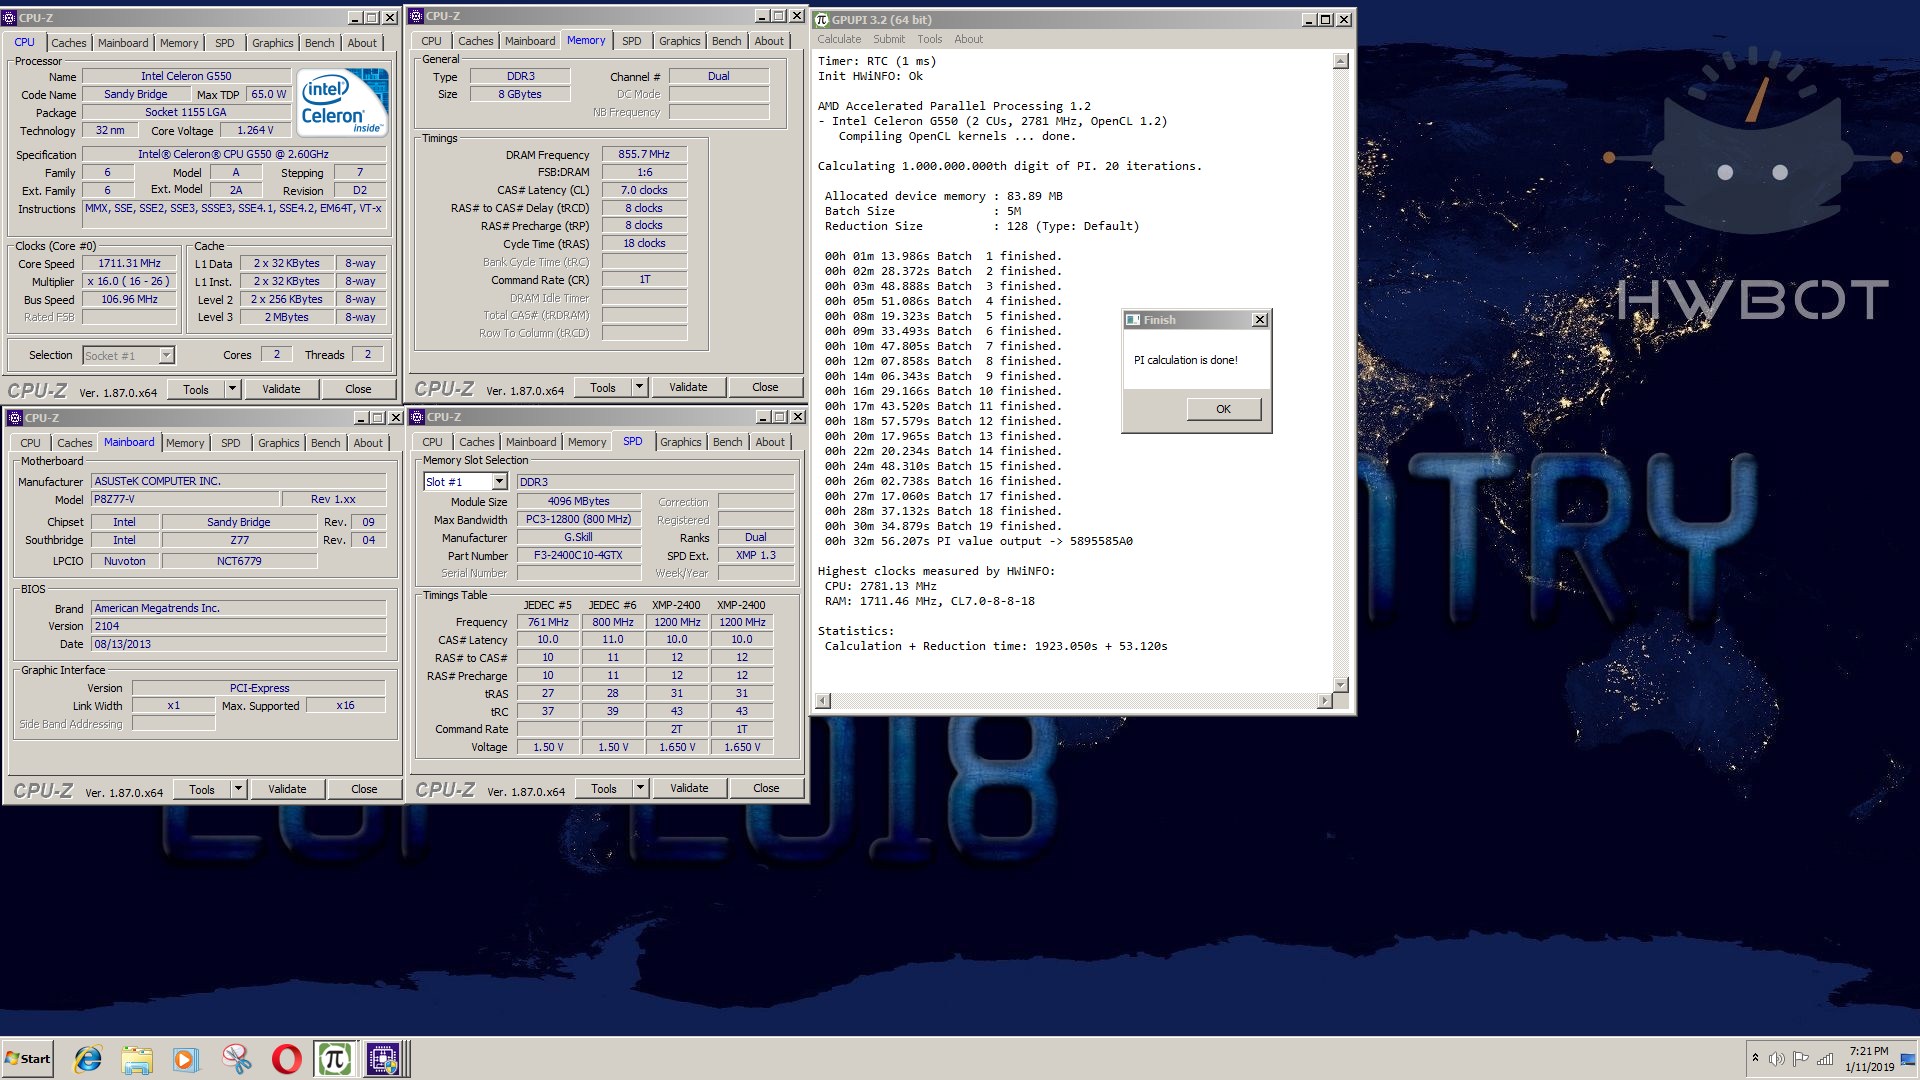The image size is (1920, 1080).
Task: Open the Tools menu in GPUPI
Action: coord(930,39)
